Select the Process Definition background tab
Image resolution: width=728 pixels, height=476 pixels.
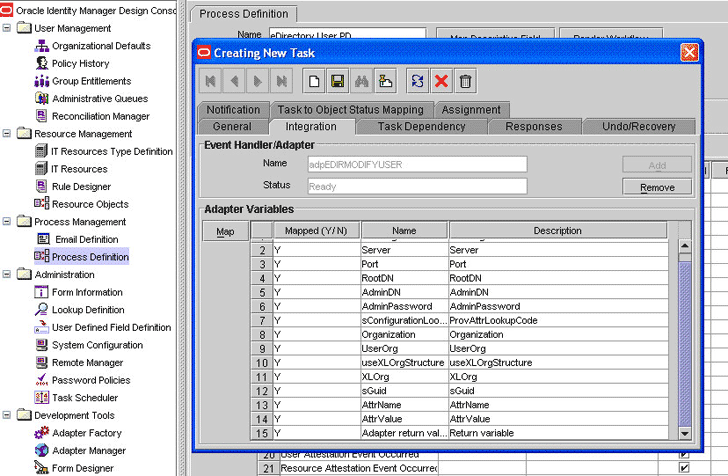click(x=244, y=14)
